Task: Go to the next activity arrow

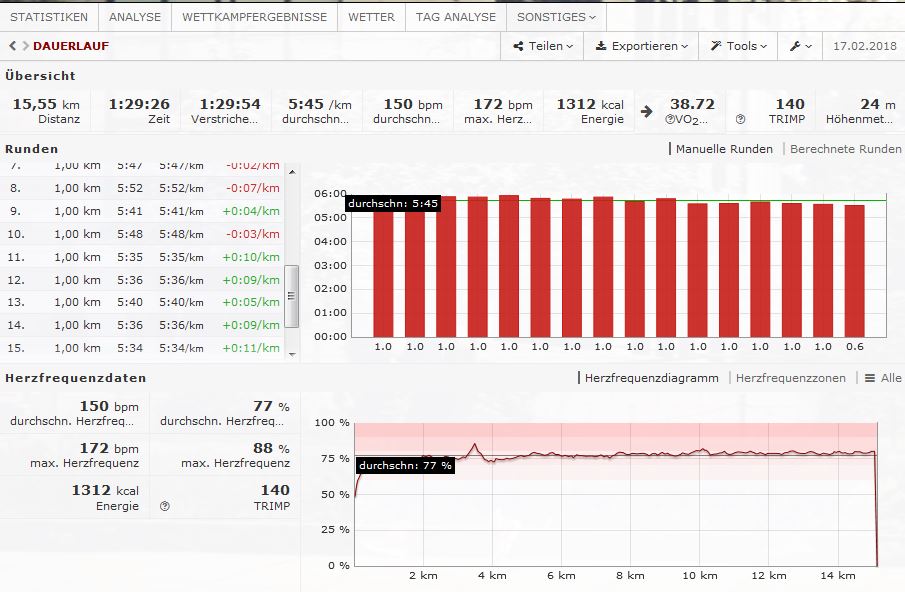Action: click(x=24, y=46)
